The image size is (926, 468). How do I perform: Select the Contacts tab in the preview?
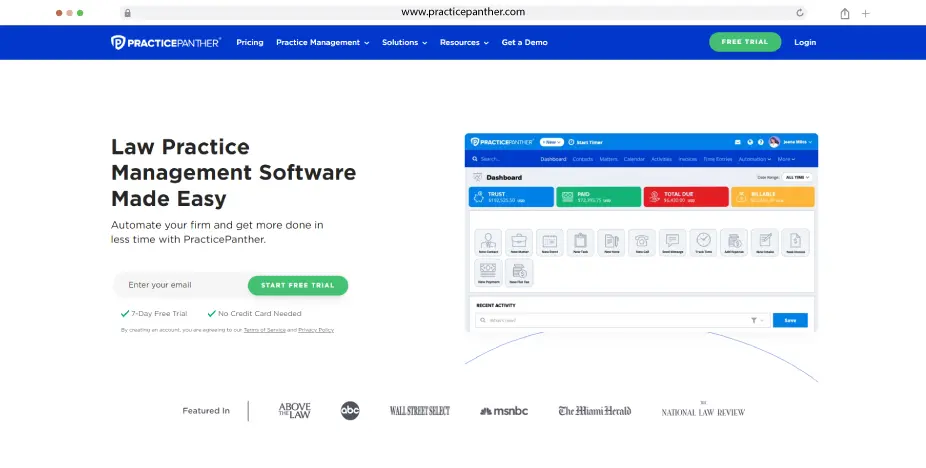tap(583, 159)
